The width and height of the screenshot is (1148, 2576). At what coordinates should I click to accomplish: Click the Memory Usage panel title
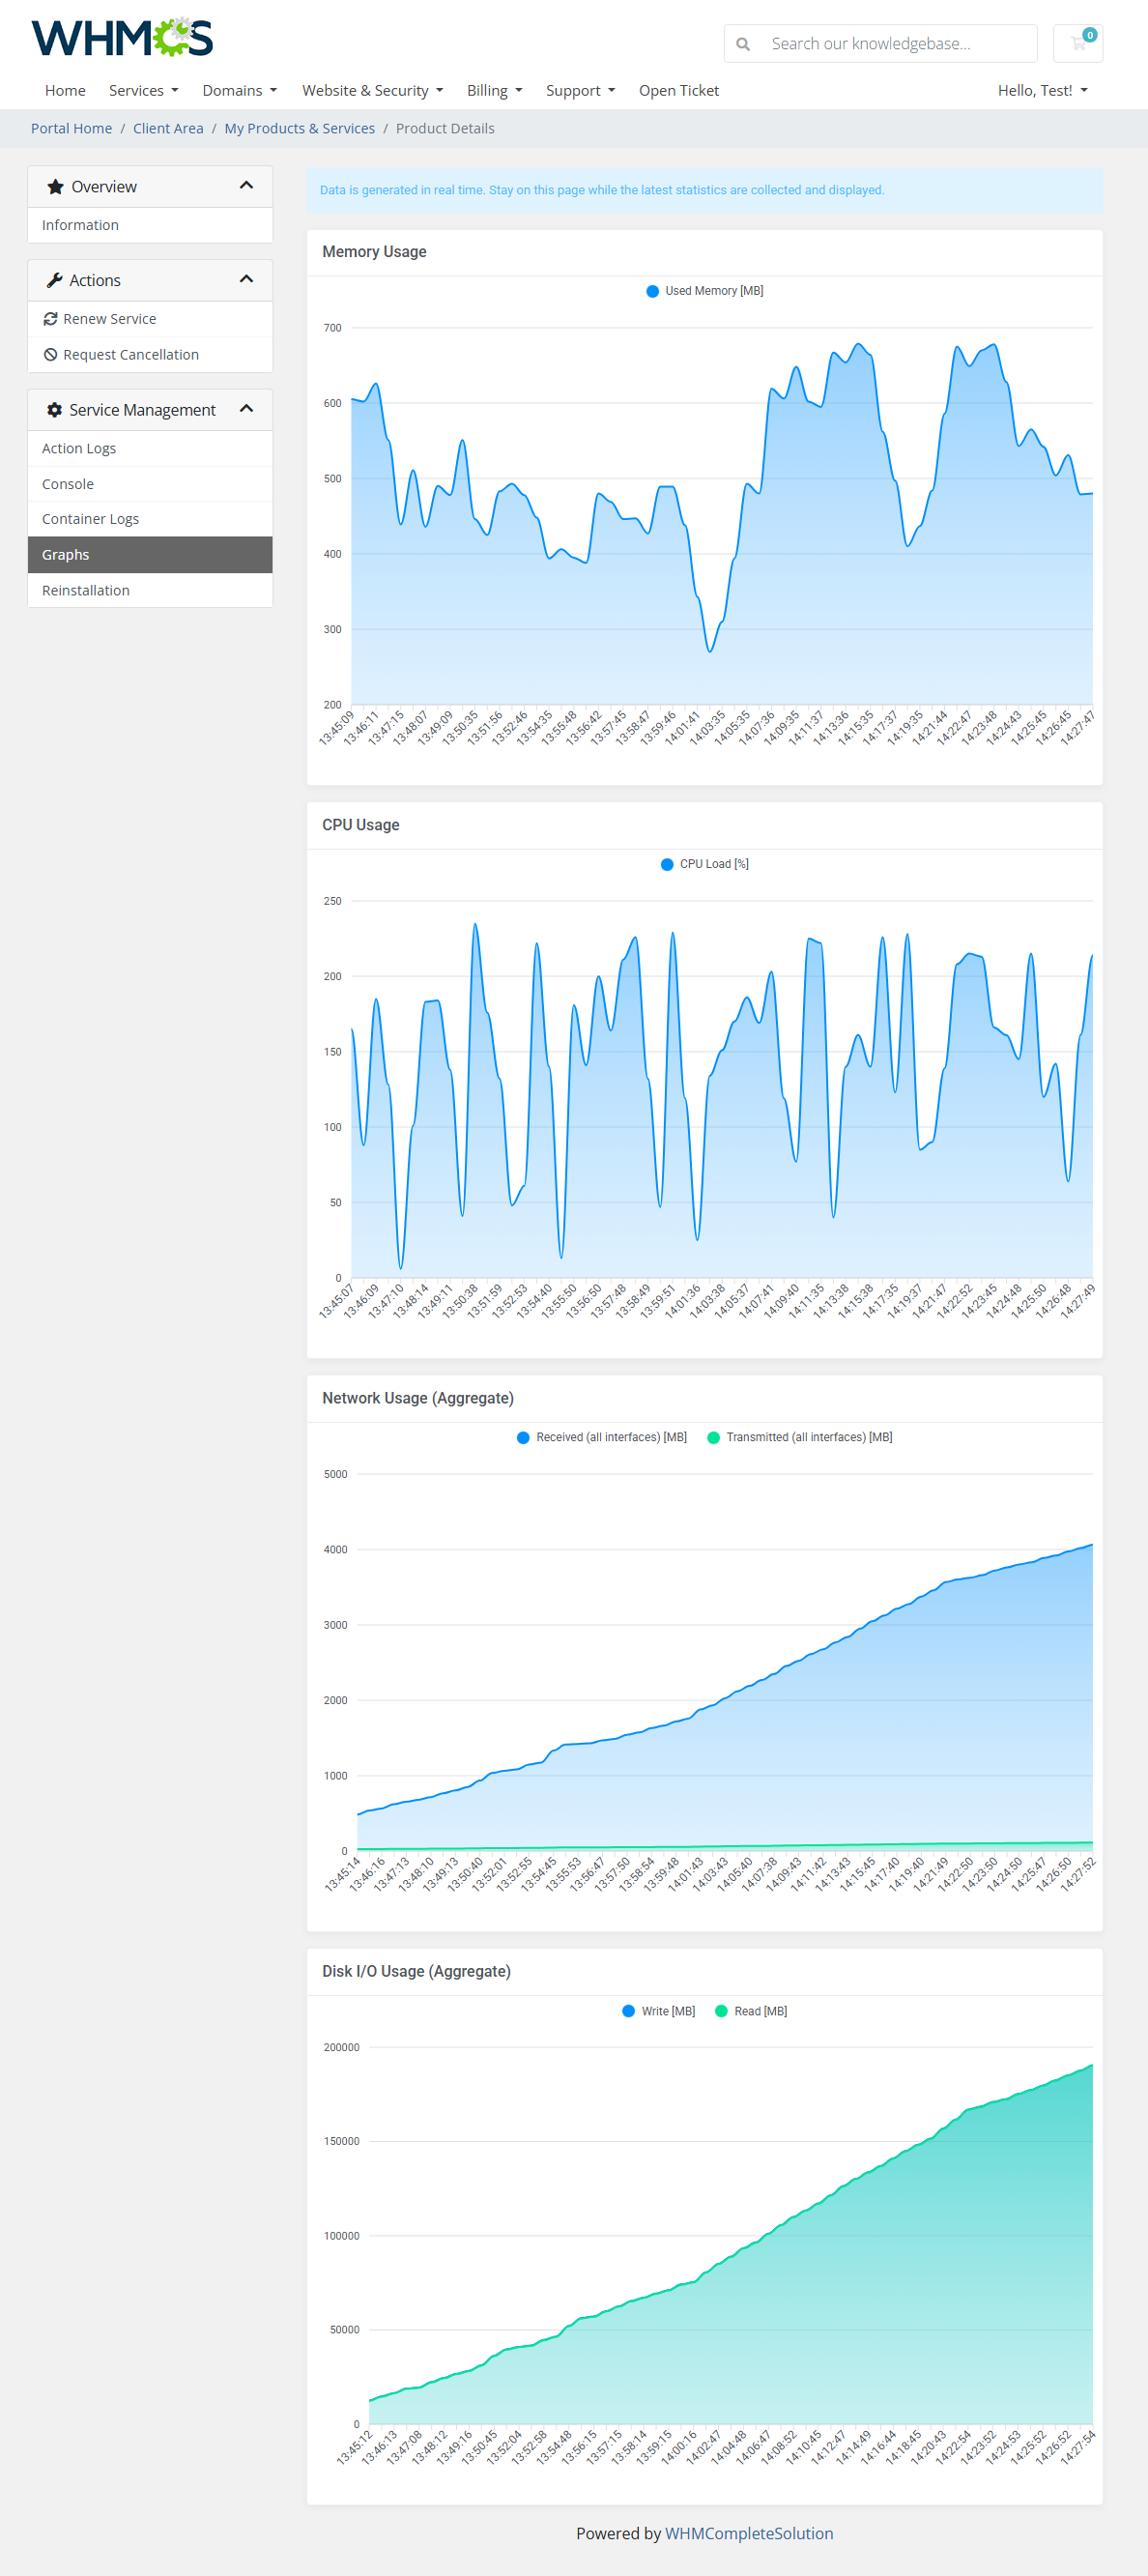(x=374, y=252)
